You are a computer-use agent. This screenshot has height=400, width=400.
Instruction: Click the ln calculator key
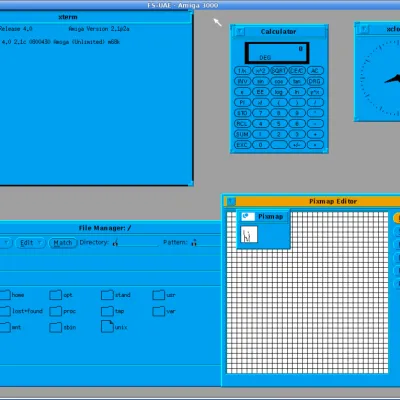point(297,92)
